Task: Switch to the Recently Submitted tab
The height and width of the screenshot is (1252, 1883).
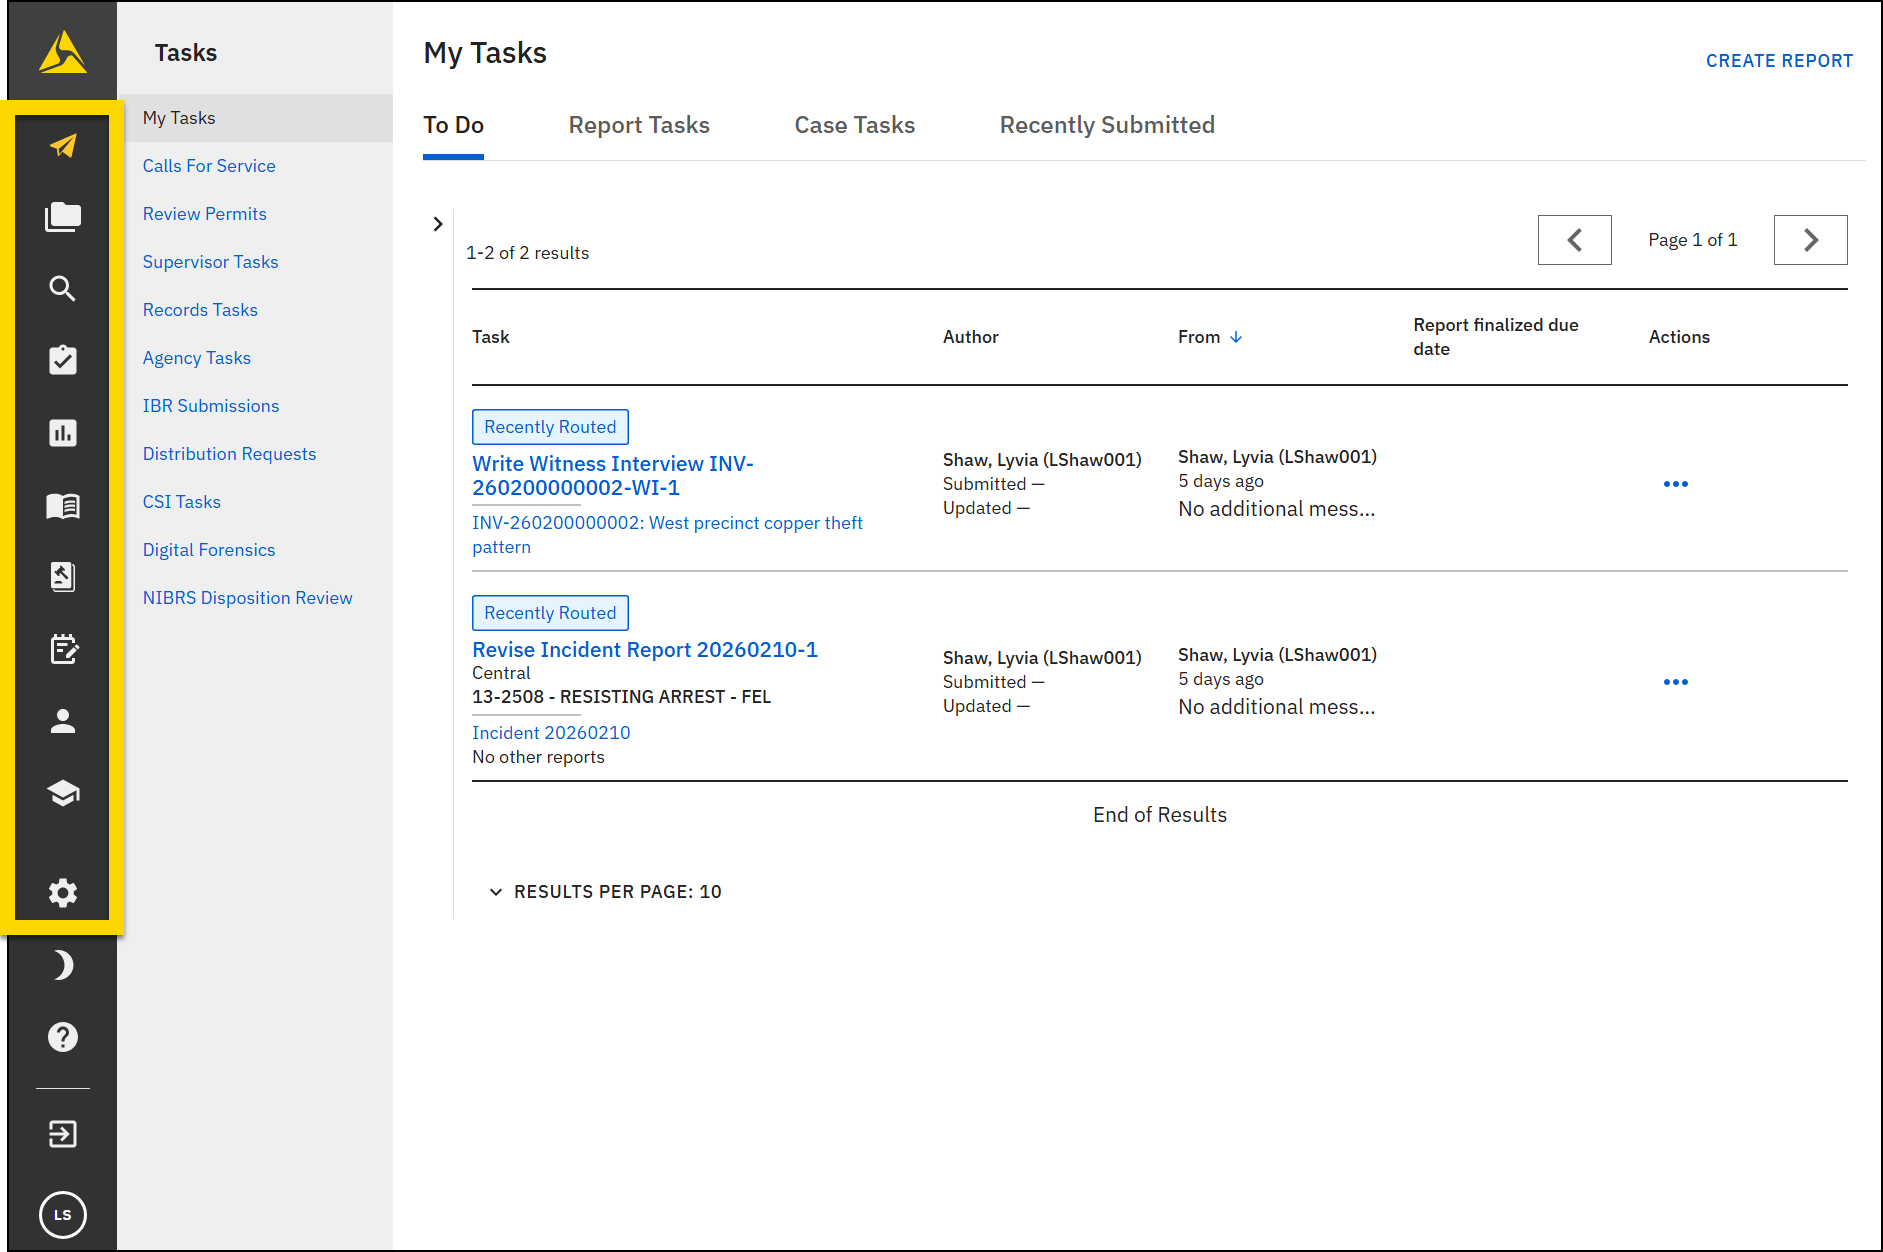Action: [1106, 125]
